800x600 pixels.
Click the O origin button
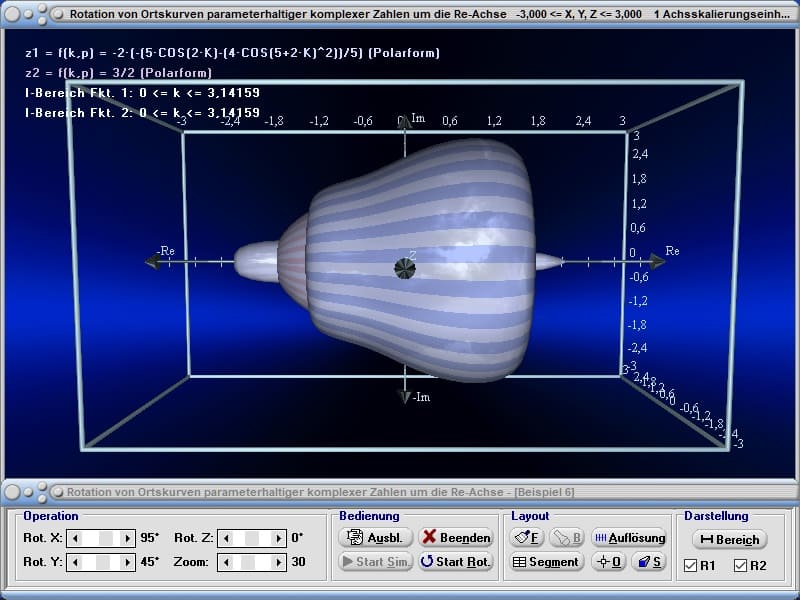click(x=609, y=562)
